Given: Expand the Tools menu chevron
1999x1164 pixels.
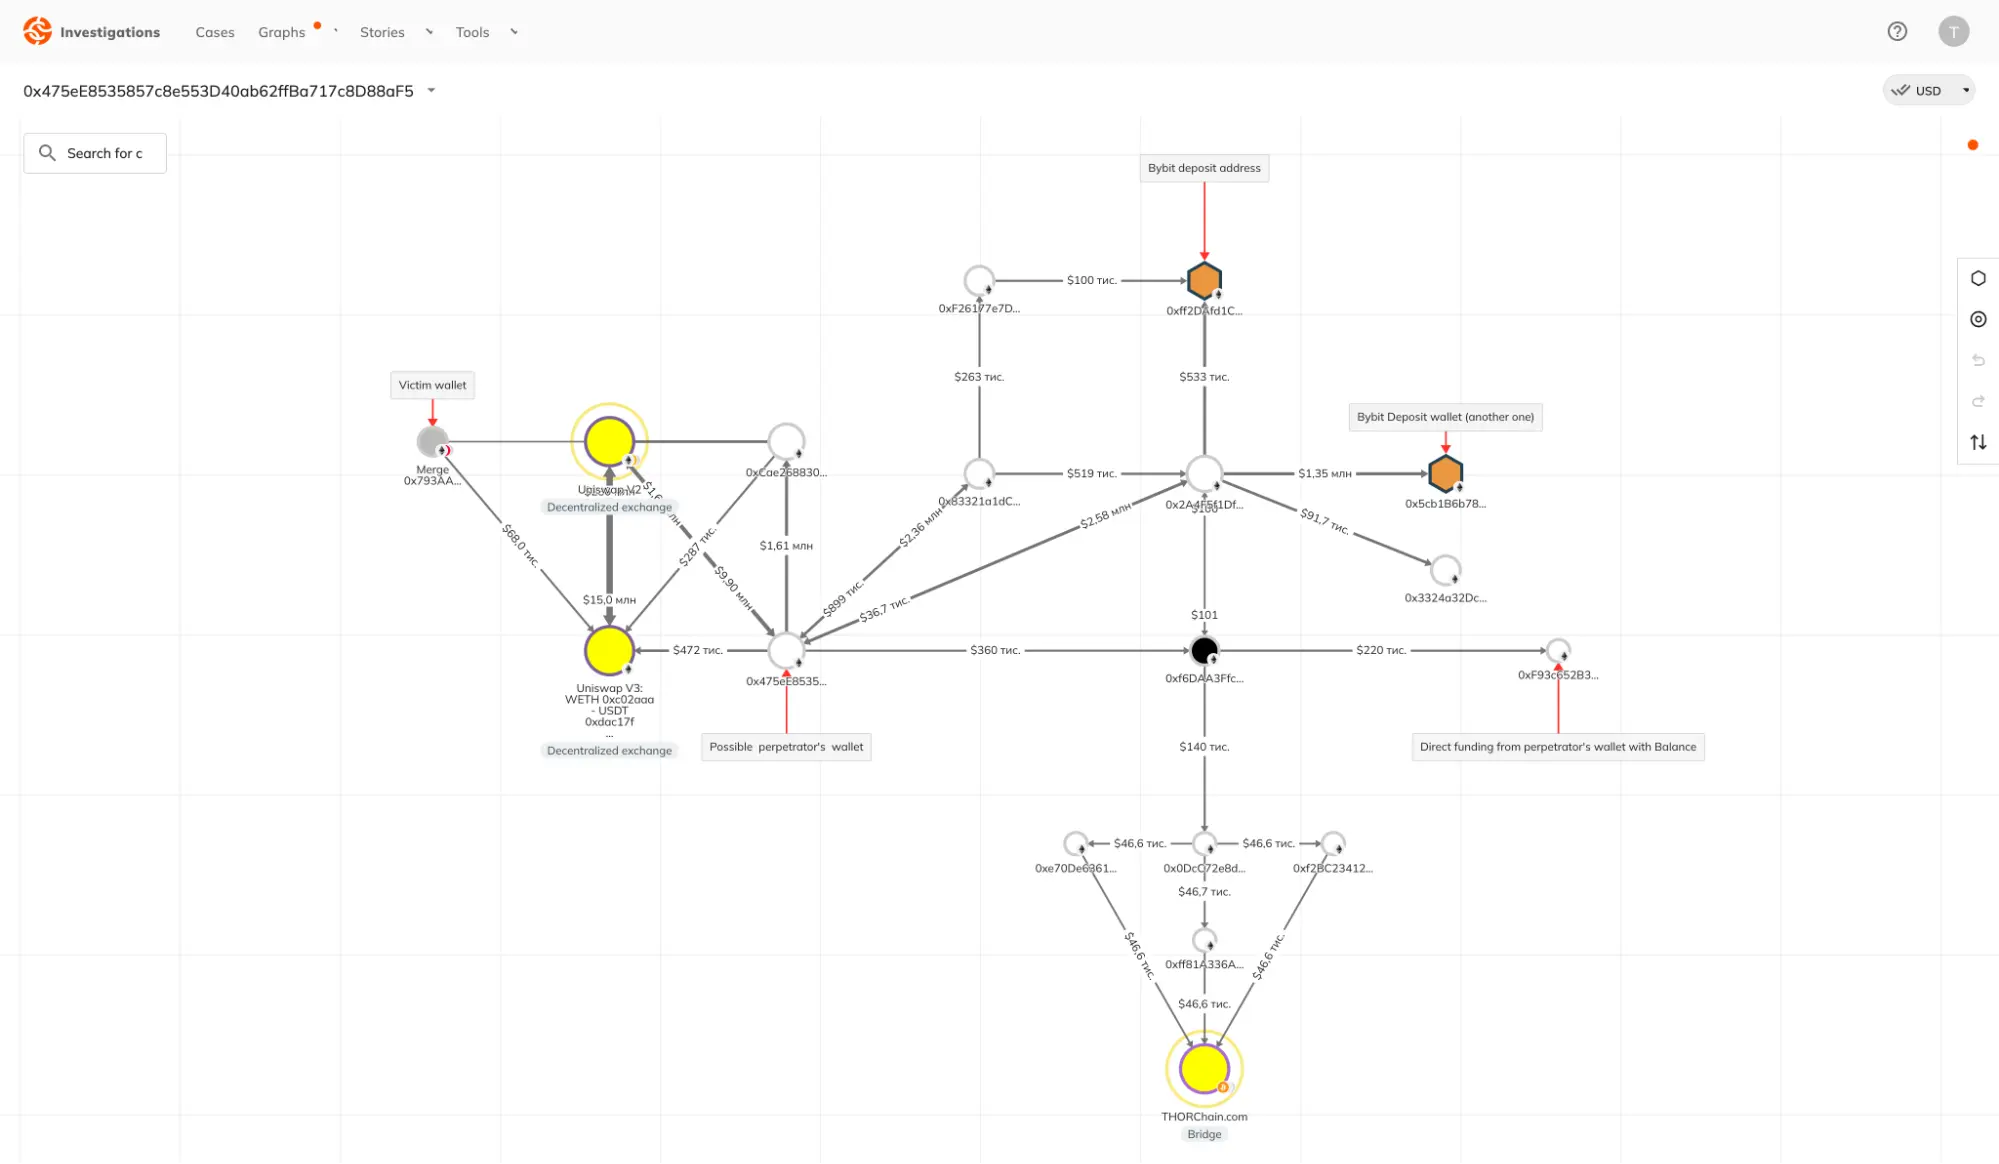Looking at the screenshot, I should (x=514, y=31).
